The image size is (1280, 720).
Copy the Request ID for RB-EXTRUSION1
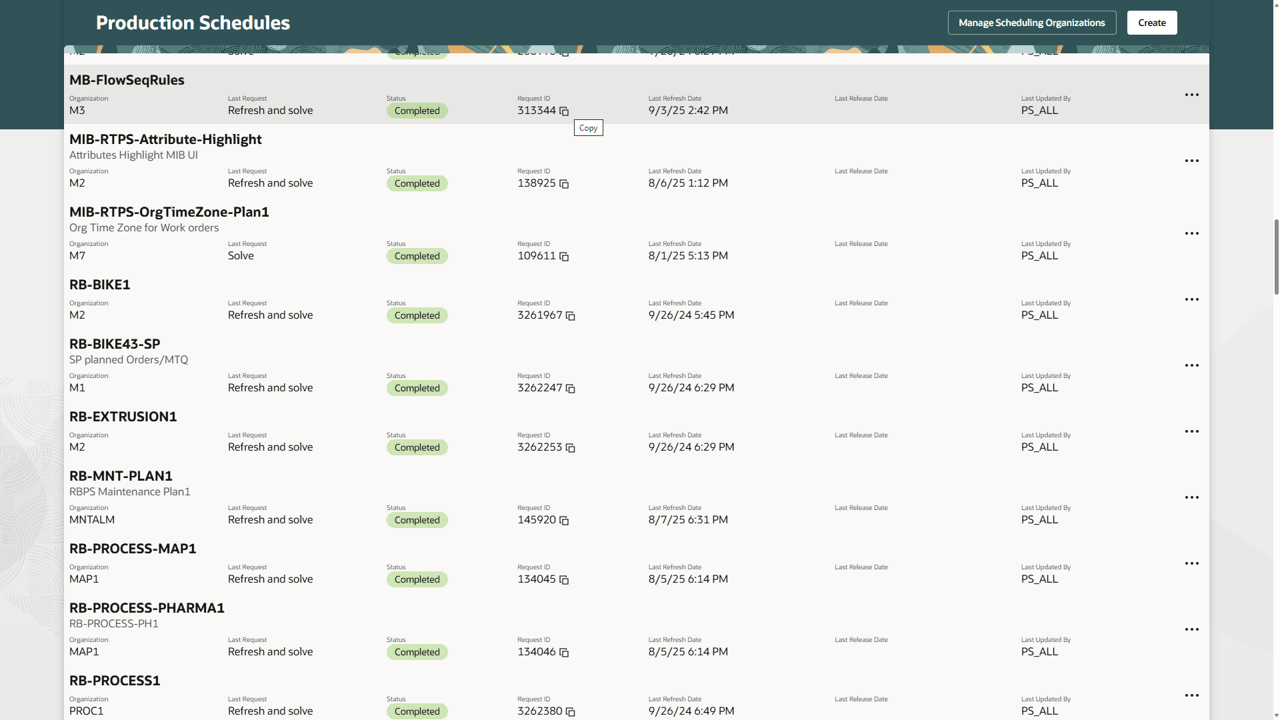pos(571,448)
